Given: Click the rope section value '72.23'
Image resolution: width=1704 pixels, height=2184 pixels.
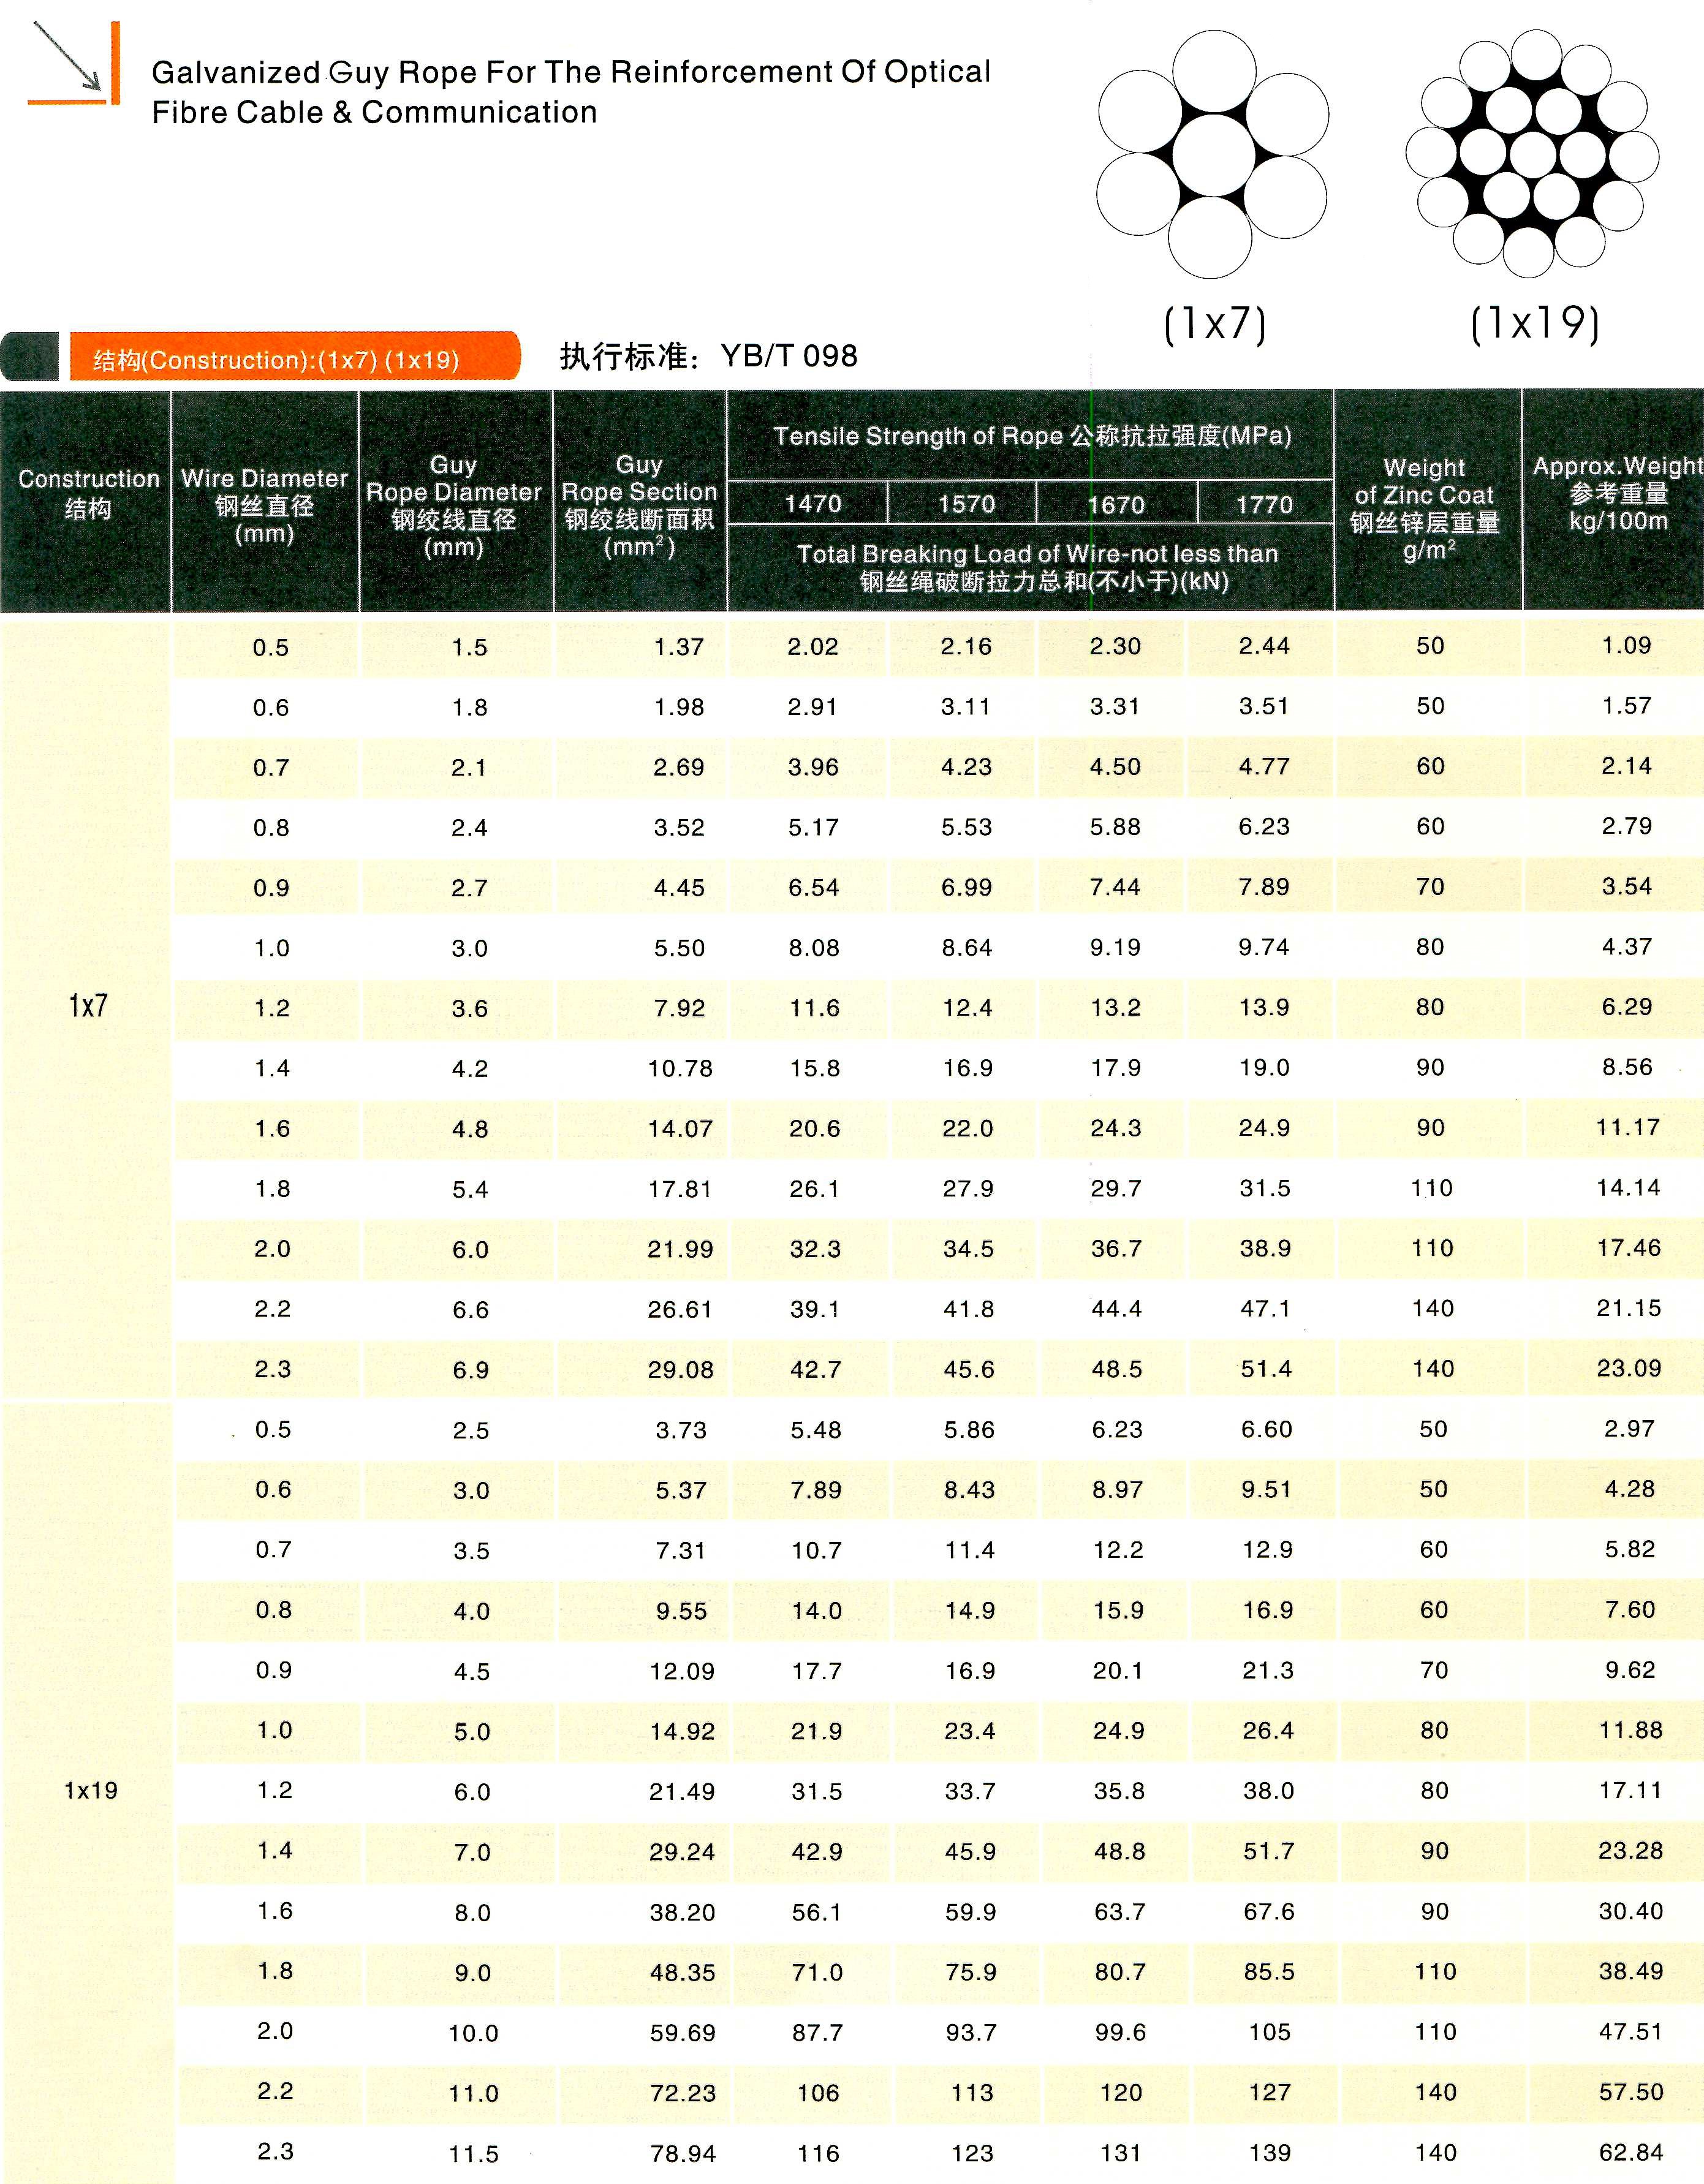Looking at the screenshot, I should pos(683,2093).
